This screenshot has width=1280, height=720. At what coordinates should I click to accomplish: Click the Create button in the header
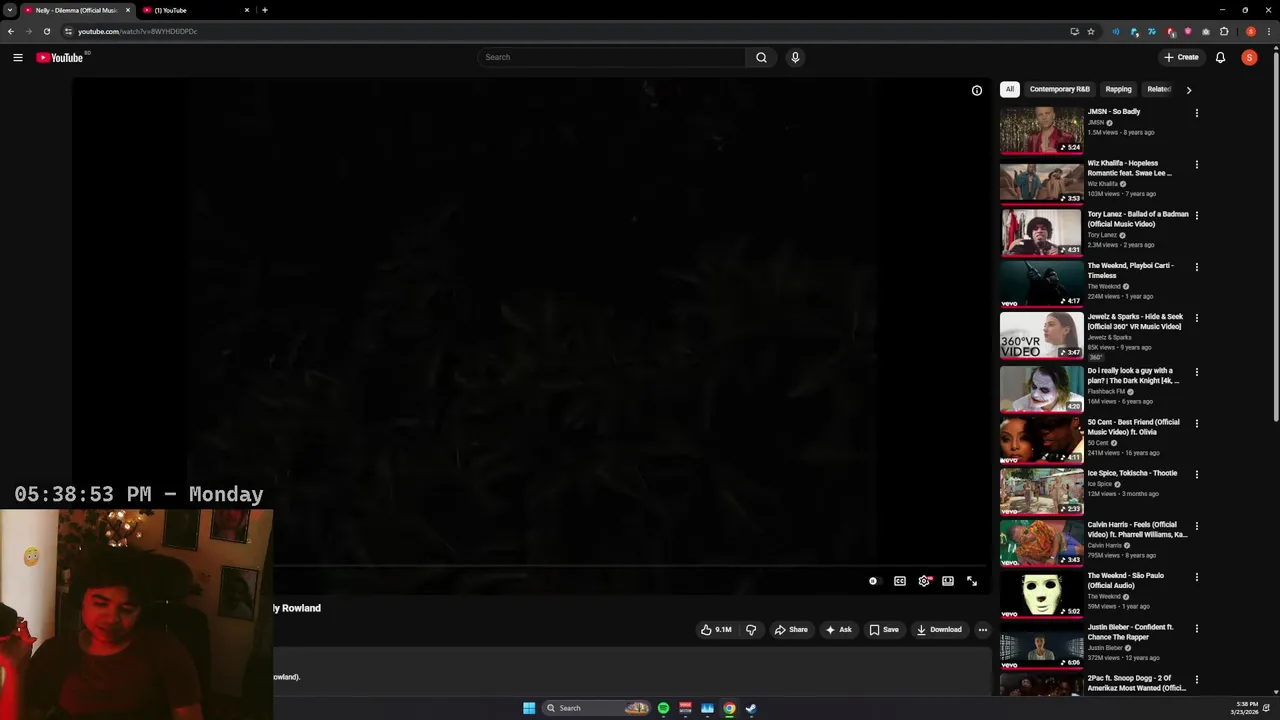click(x=1181, y=57)
